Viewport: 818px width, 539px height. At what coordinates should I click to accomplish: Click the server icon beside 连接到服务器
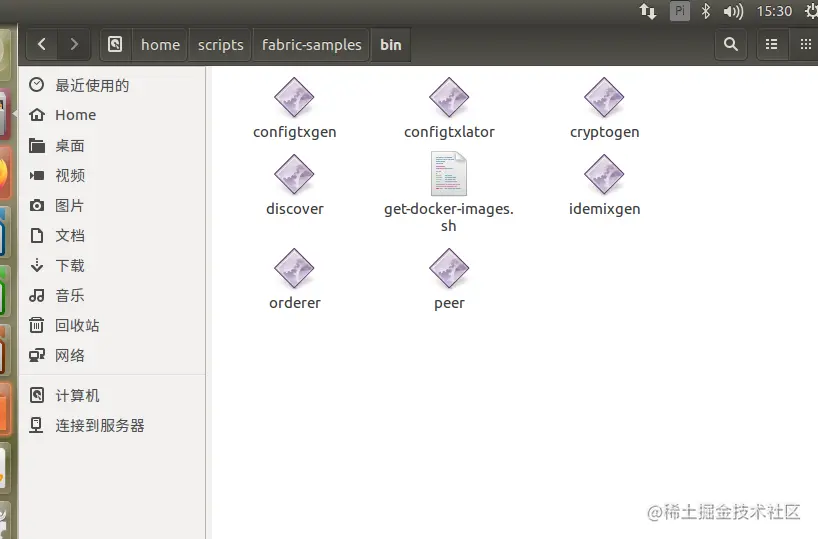pos(37,425)
